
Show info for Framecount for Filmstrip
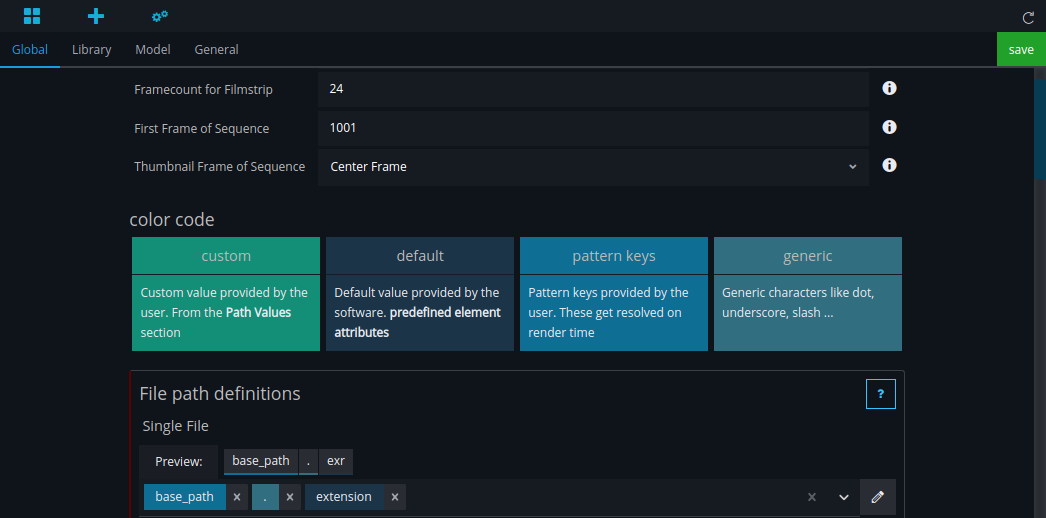click(x=889, y=89)
